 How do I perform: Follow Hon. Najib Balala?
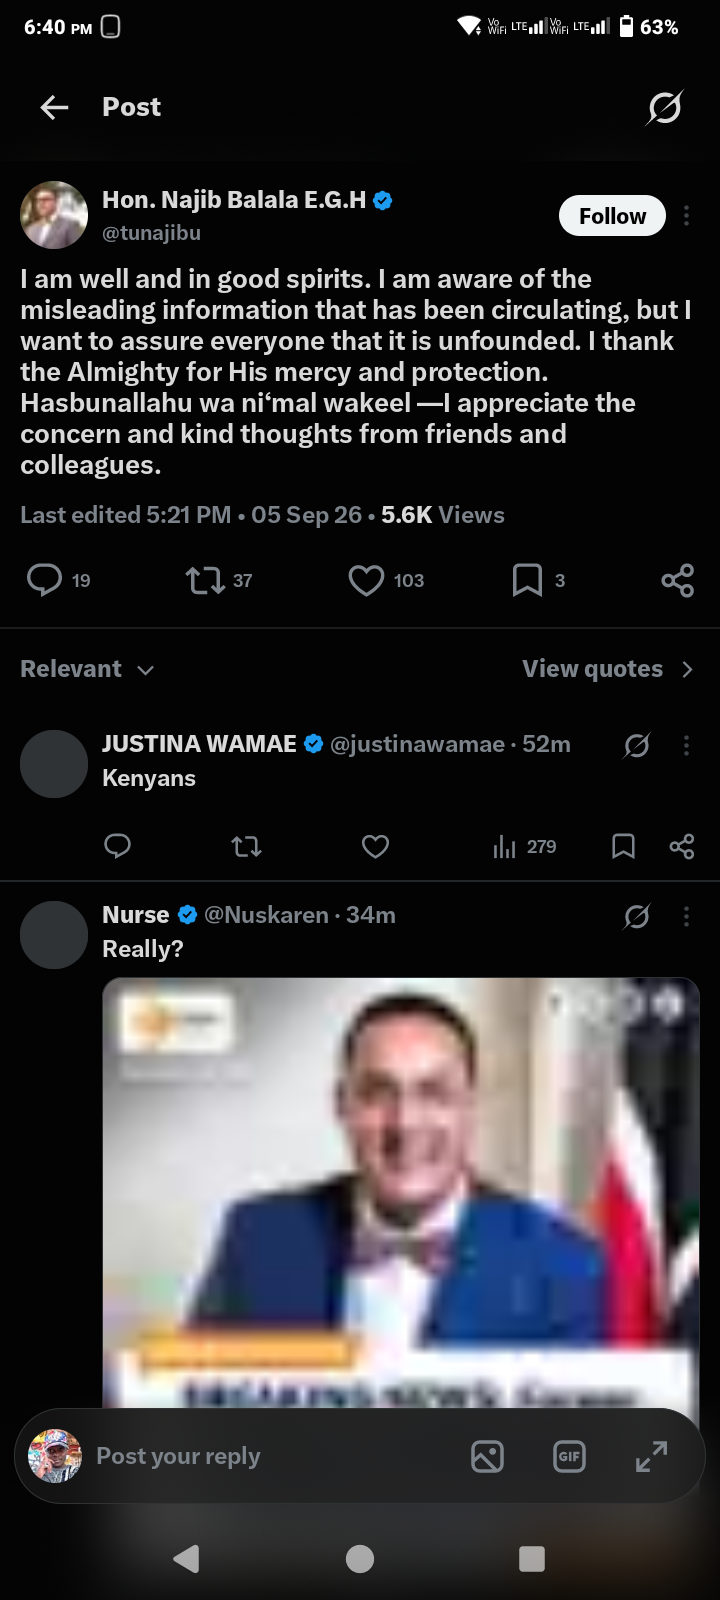[x=612, y=216]
